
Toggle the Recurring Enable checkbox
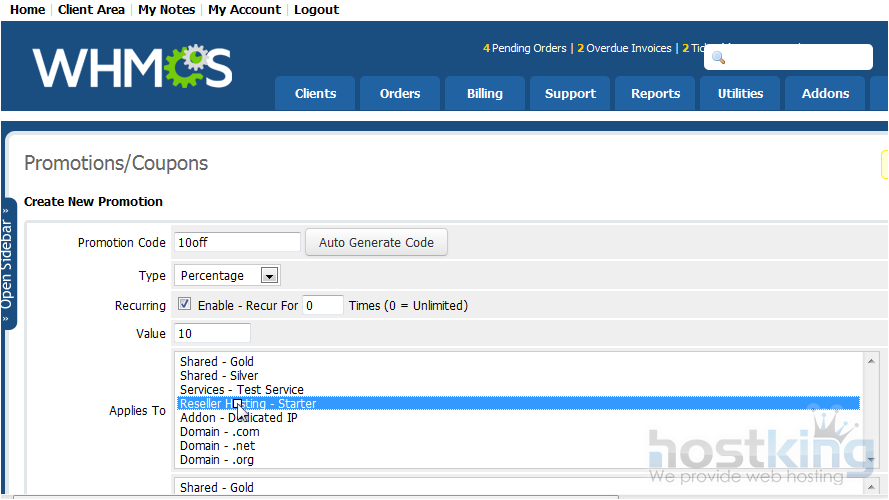point(184,304)
